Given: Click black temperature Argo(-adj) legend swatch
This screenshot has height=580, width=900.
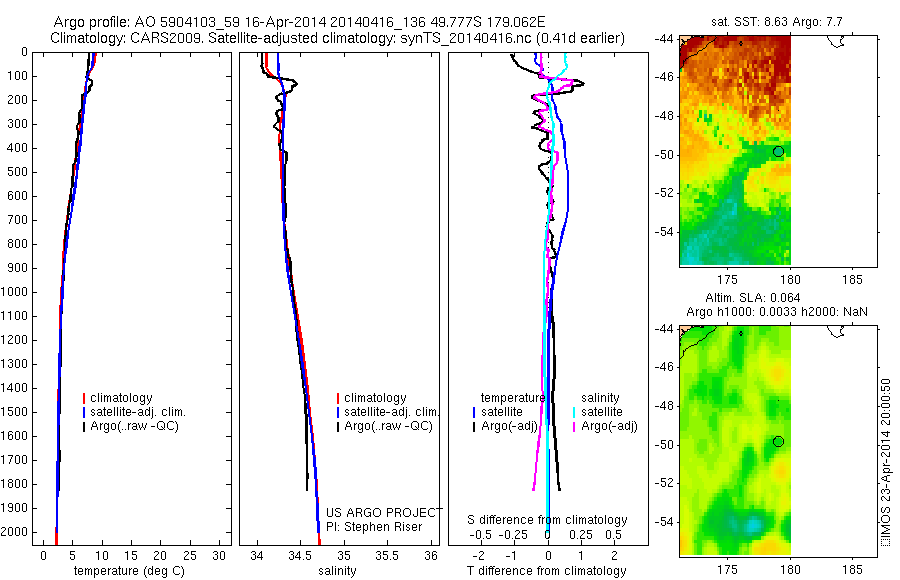Looking at the screenshot, I should tap(474, 427).
